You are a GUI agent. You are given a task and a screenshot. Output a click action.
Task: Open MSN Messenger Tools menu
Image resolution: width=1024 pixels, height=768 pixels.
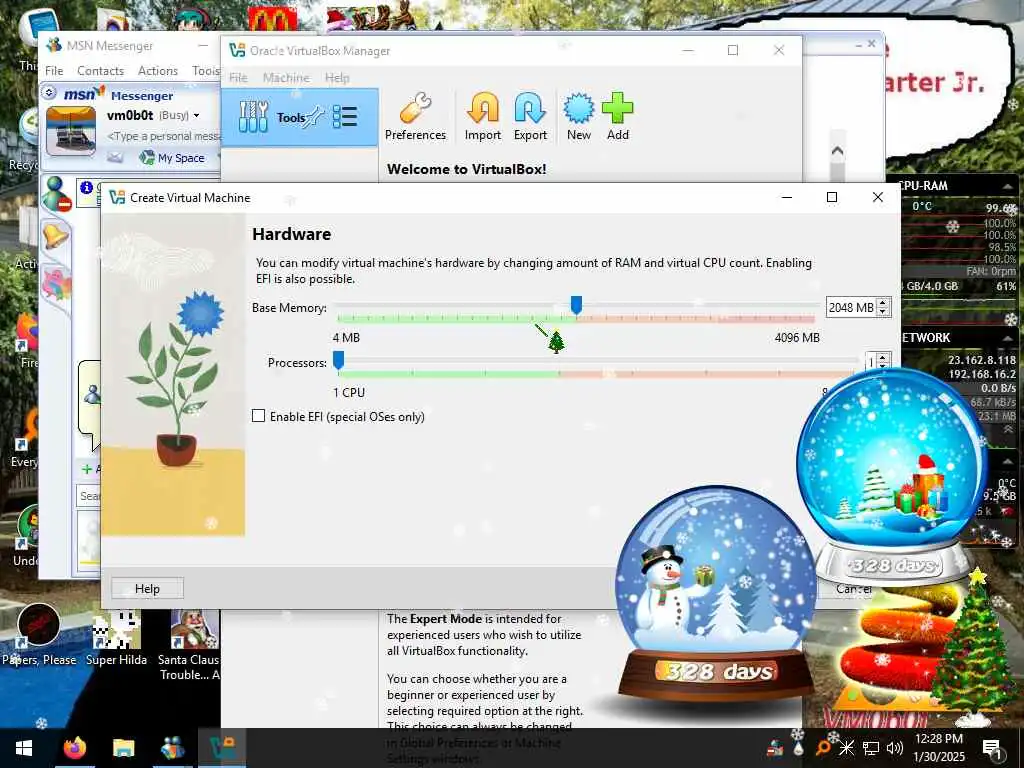206,71
